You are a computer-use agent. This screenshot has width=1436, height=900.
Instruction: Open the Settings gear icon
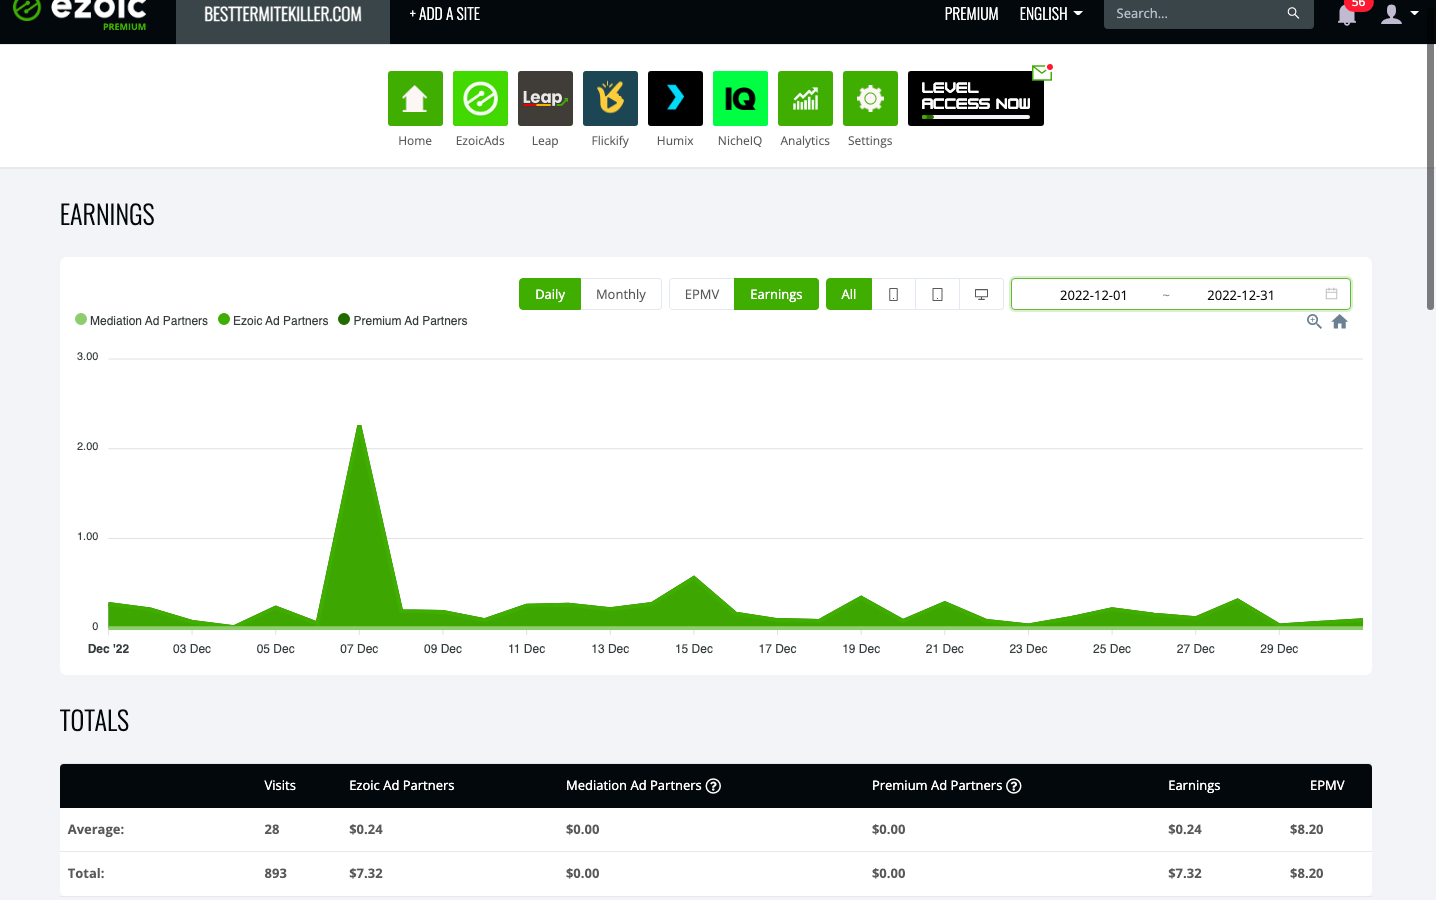(x=870, y=98)
